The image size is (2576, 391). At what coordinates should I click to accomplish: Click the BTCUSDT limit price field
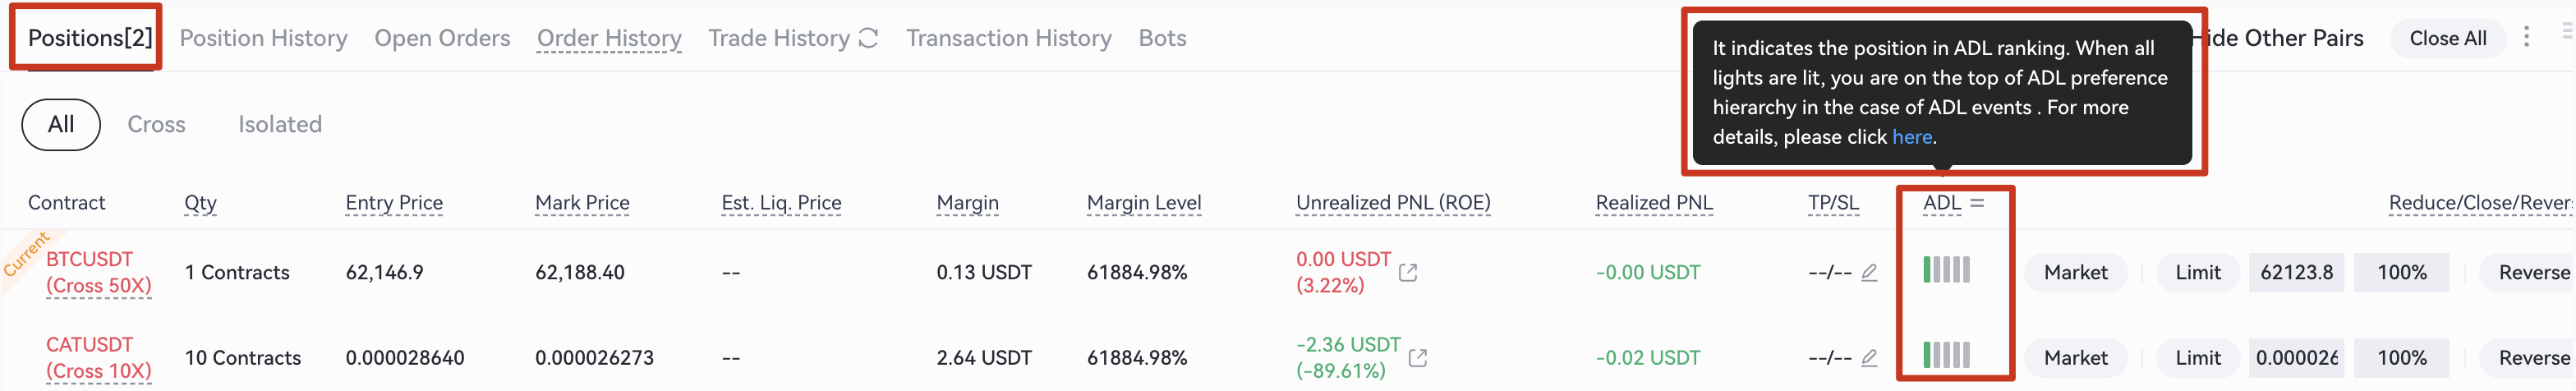pos(2296,272)
